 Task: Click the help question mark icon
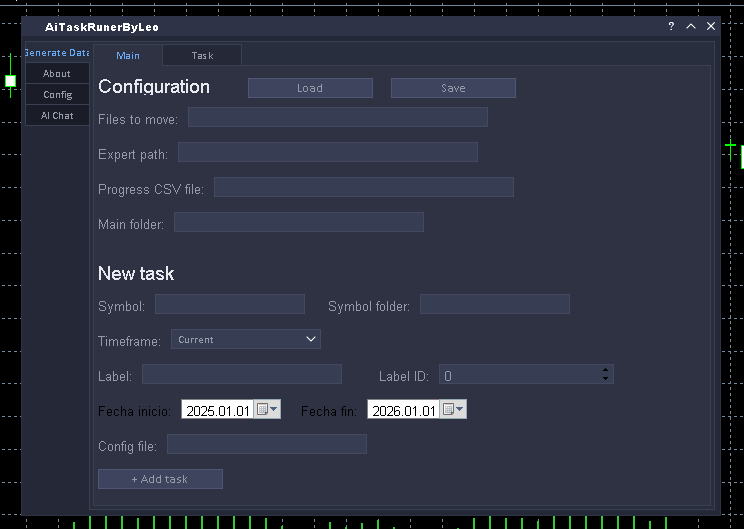(671, 27)
